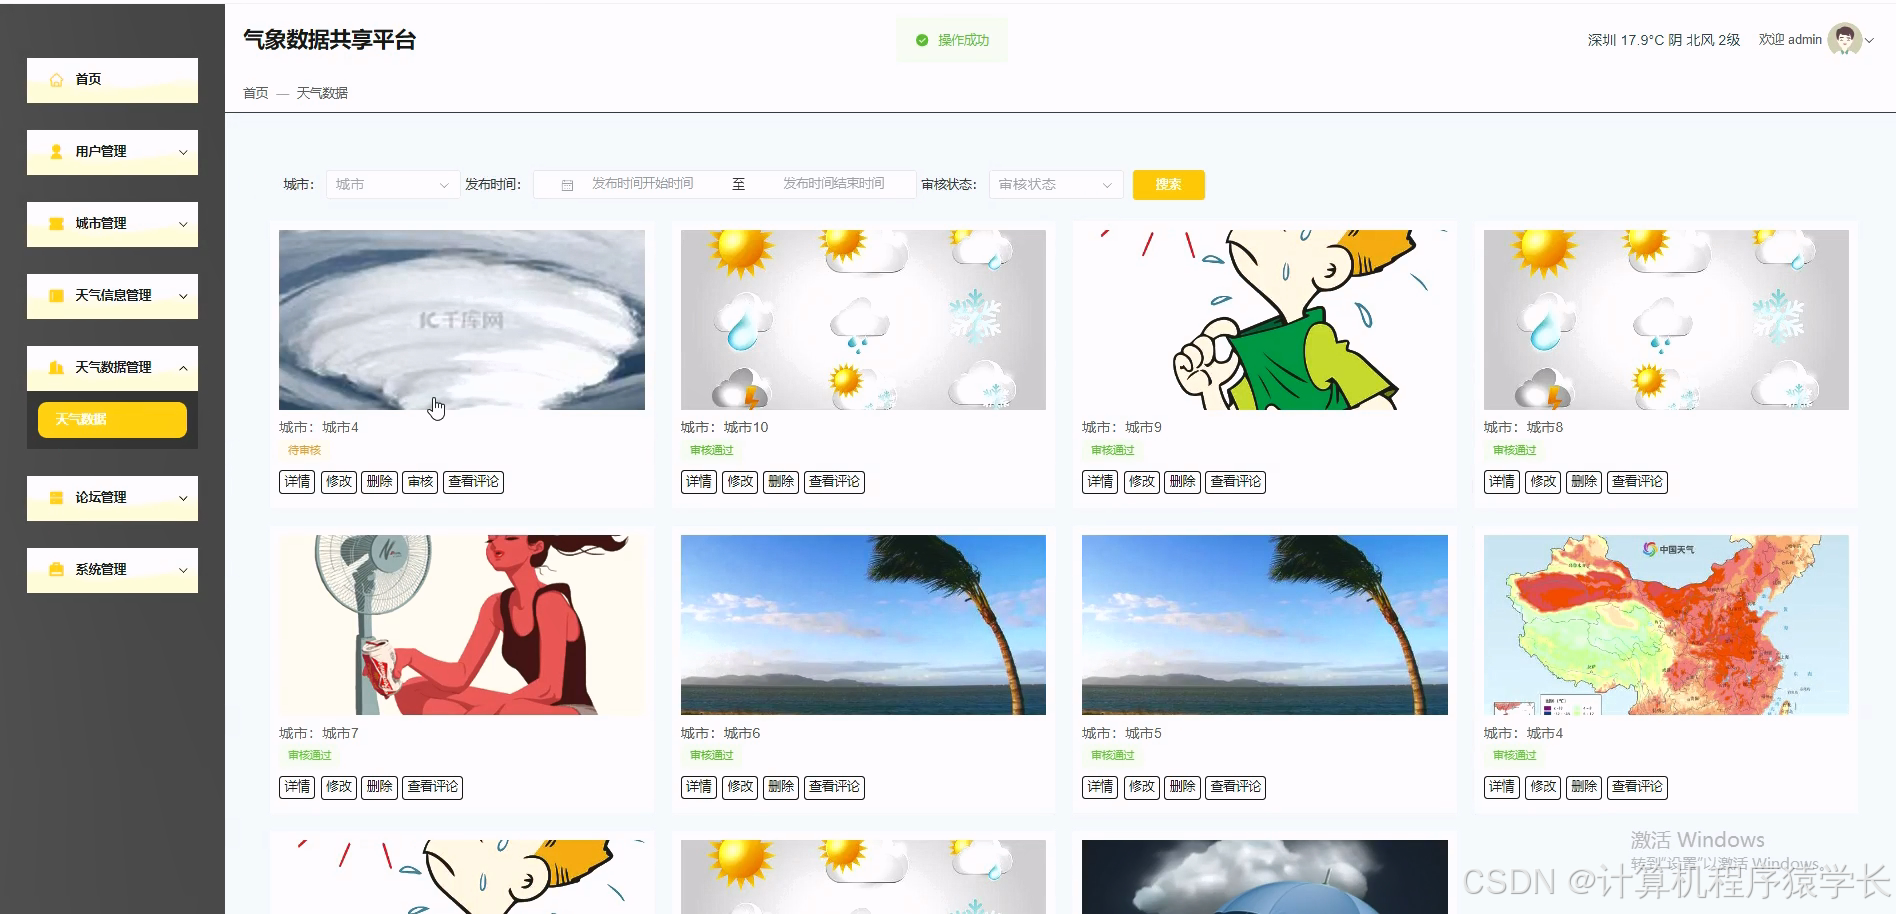The width and height of the screenshot is (1896, 914).
Task: Click the 用户管理 user icon
Action: pos(56,152)
